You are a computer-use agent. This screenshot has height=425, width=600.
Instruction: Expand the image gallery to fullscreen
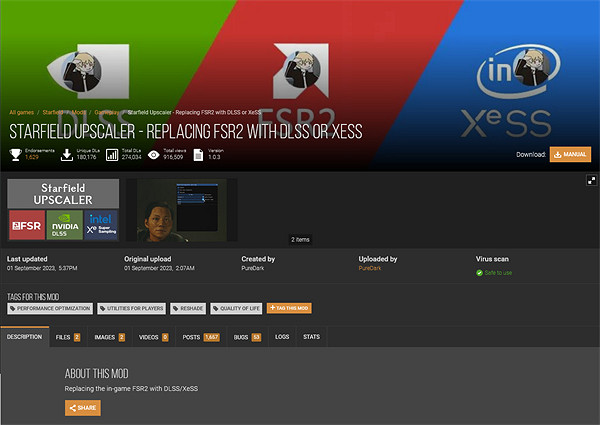pos(591,181)
